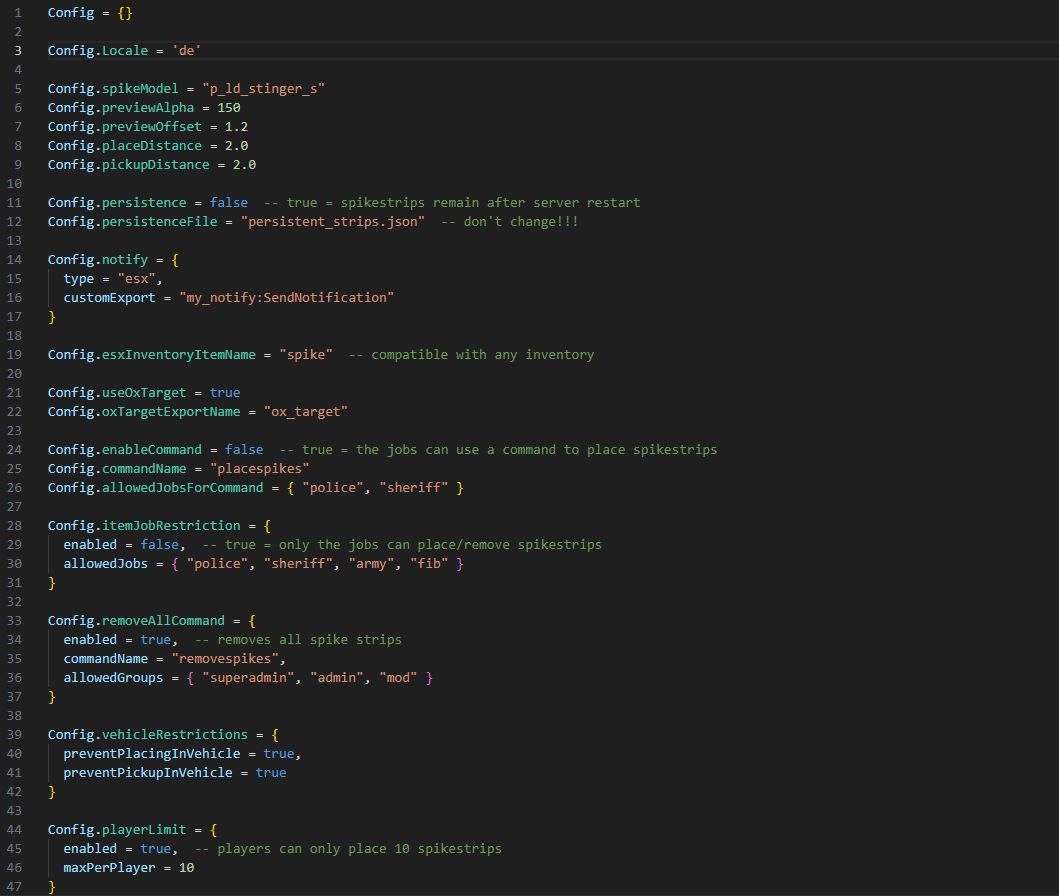The width and height of the screenshot is (1059, 896).
Task: Click the "removespikes" command string
Action: pyautogui.click(x=225, y=659)
